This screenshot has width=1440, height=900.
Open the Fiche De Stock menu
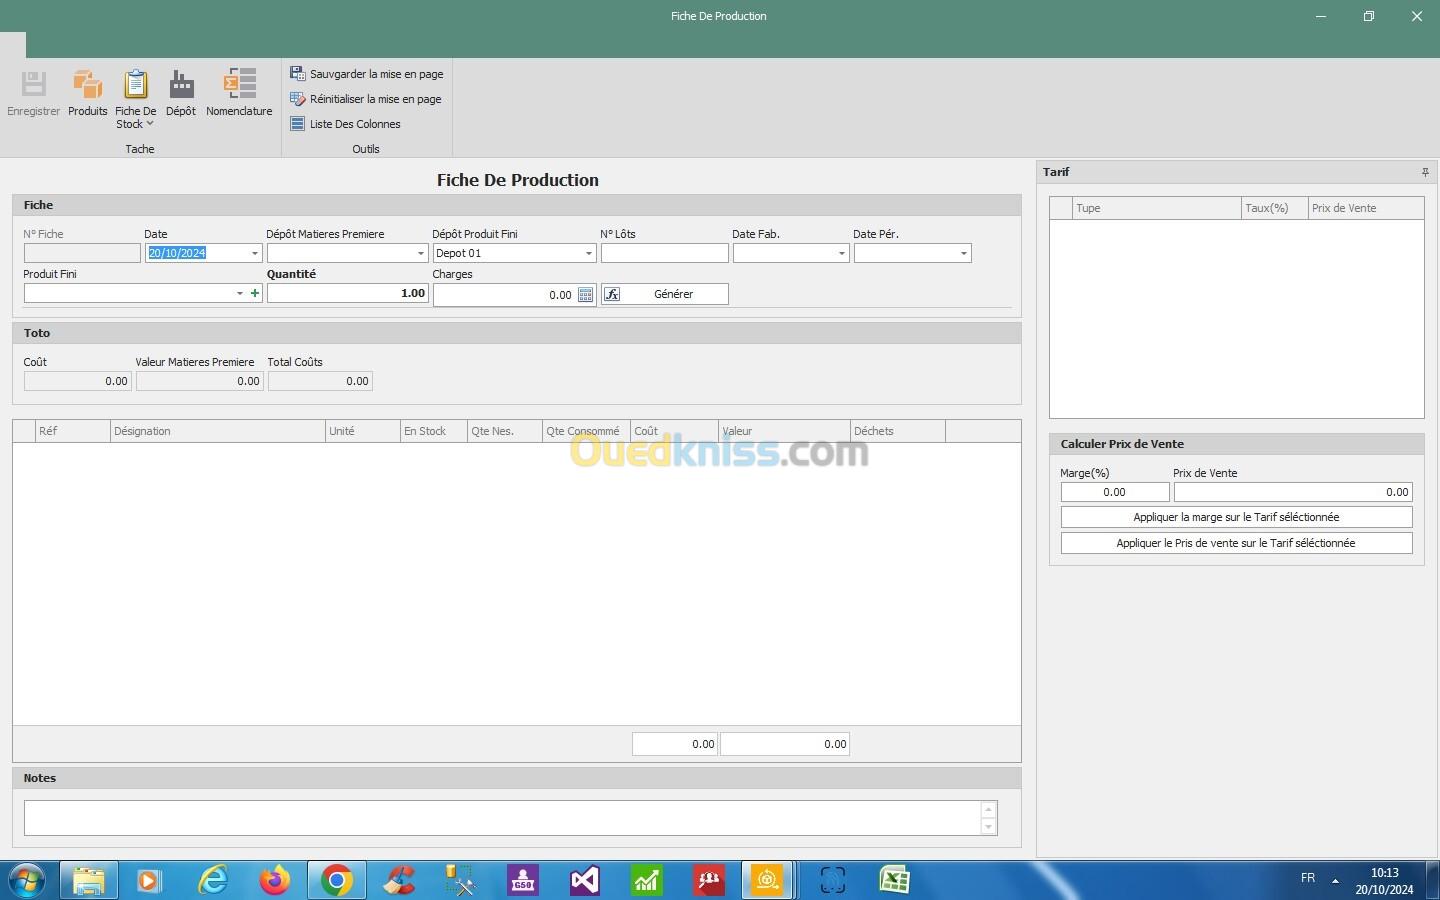click(x=135, y=99)
